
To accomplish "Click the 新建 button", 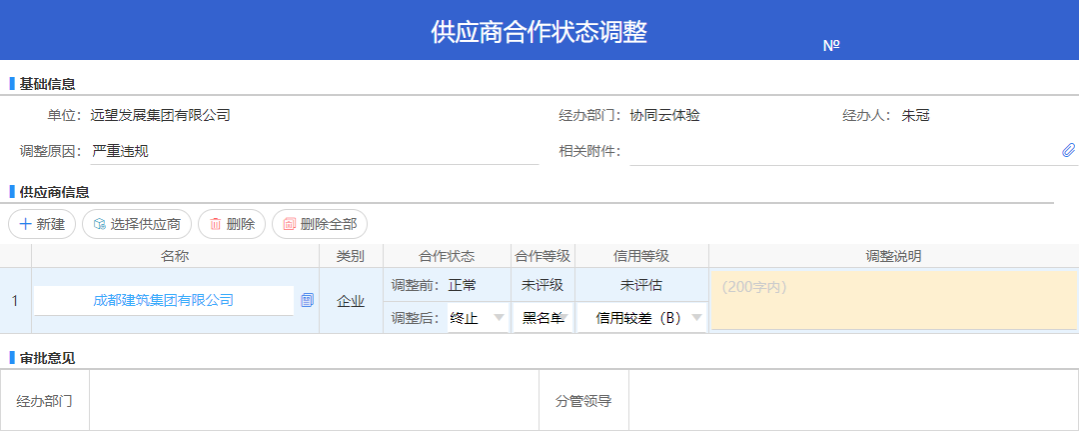I will (42, 224).
